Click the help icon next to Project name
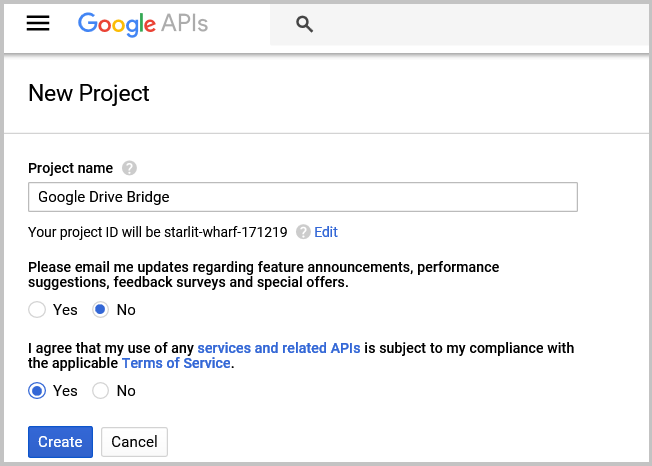 pos(129,168)
